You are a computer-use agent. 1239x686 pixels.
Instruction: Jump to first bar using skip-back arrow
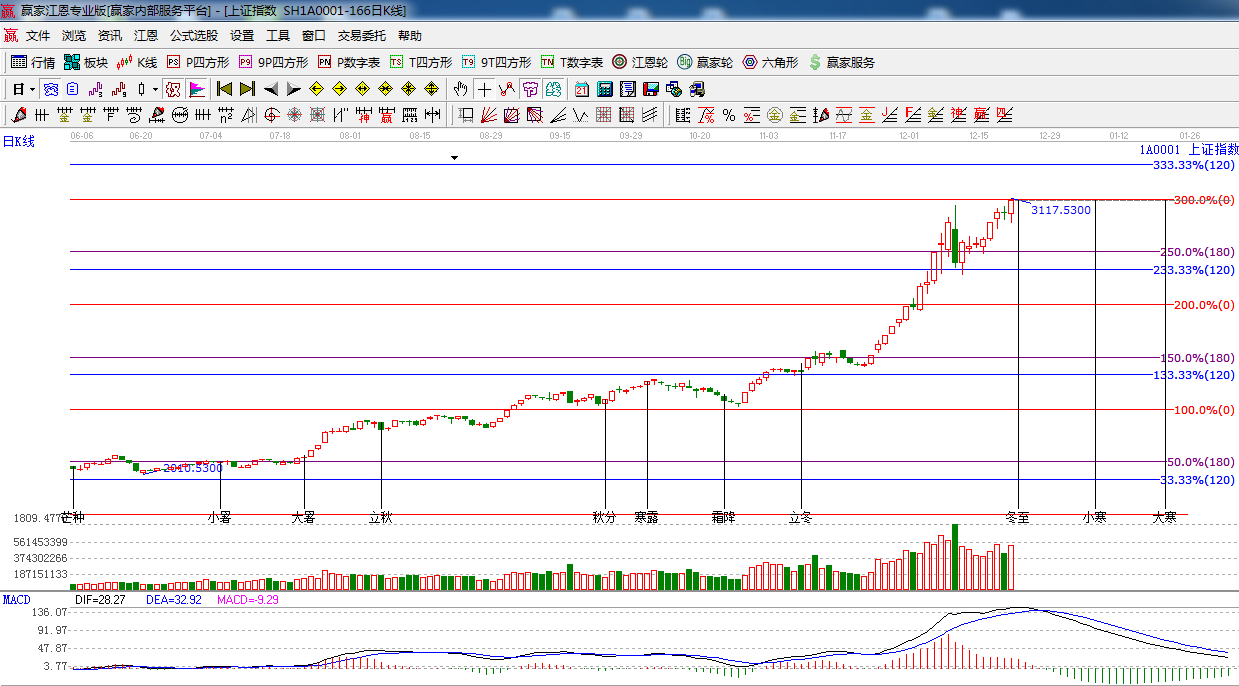coord(225,89)
